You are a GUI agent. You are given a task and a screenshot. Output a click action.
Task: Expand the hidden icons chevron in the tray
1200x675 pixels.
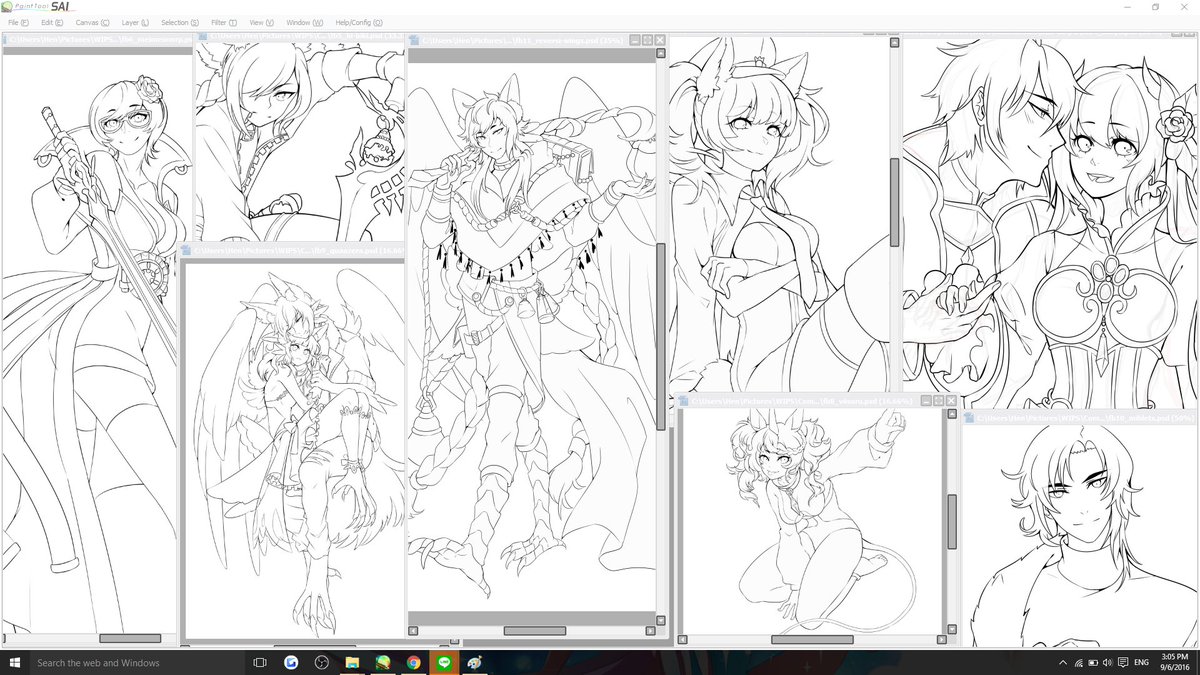(1063, 662)
